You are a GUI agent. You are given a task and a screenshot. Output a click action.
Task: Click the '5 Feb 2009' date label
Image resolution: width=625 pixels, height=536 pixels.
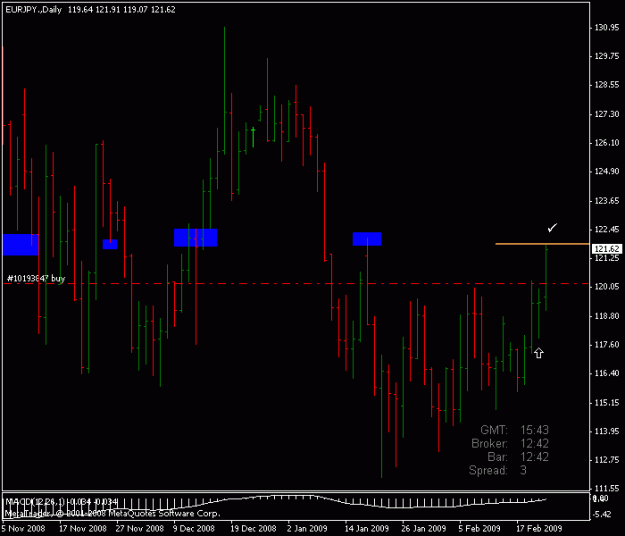(x=479, y=529)
